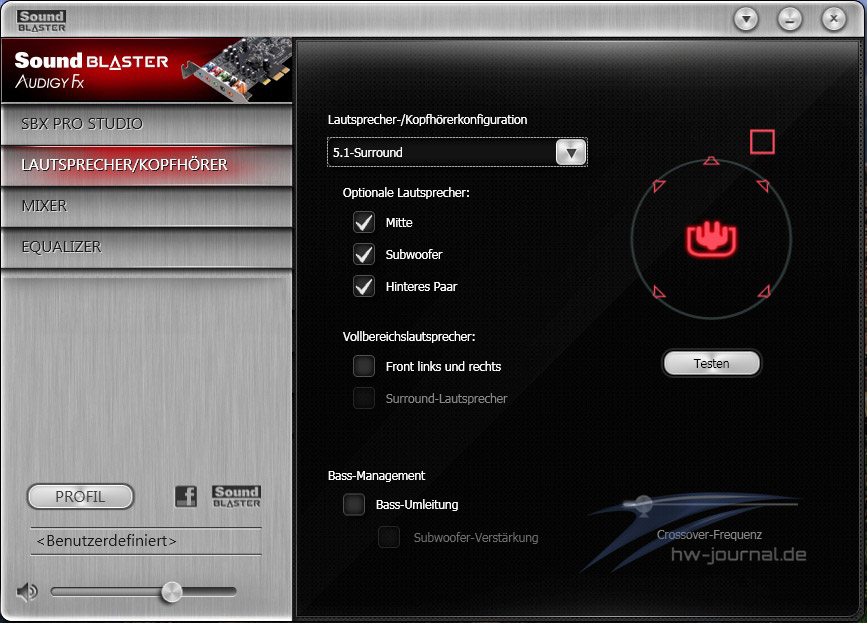Toggle the Subwoofer-Verstärkung checkbox
The image size is (867, 623).
click(x=389, y=537)
